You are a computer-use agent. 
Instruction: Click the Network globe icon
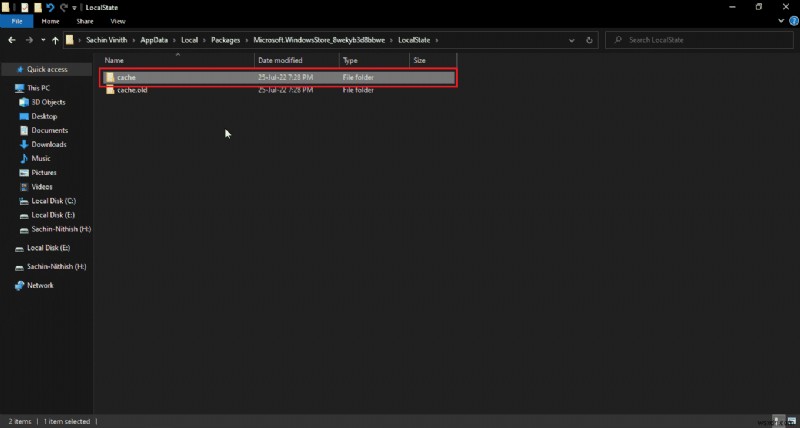pos(19,286)
